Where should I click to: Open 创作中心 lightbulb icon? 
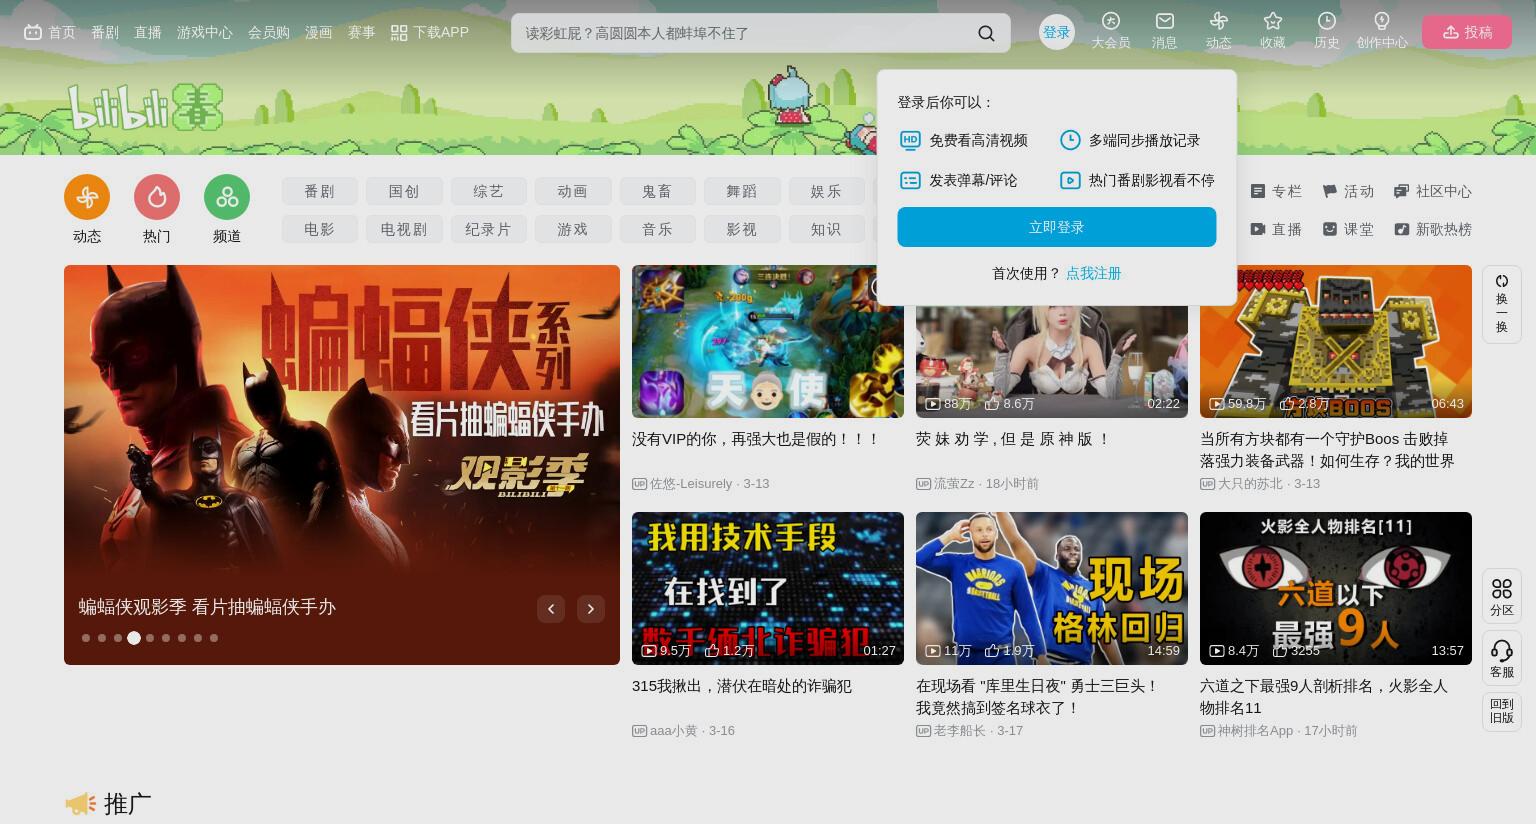(1381, 21)
